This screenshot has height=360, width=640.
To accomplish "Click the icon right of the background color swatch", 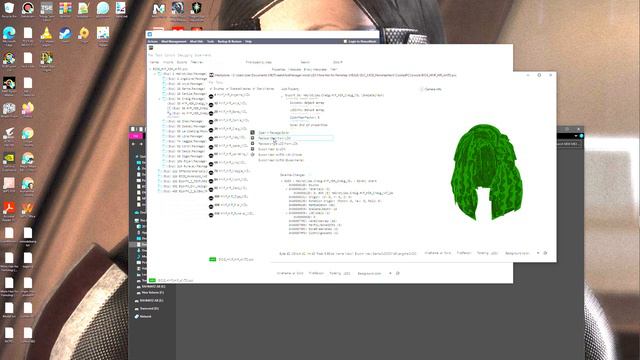I will pos(545,253).
